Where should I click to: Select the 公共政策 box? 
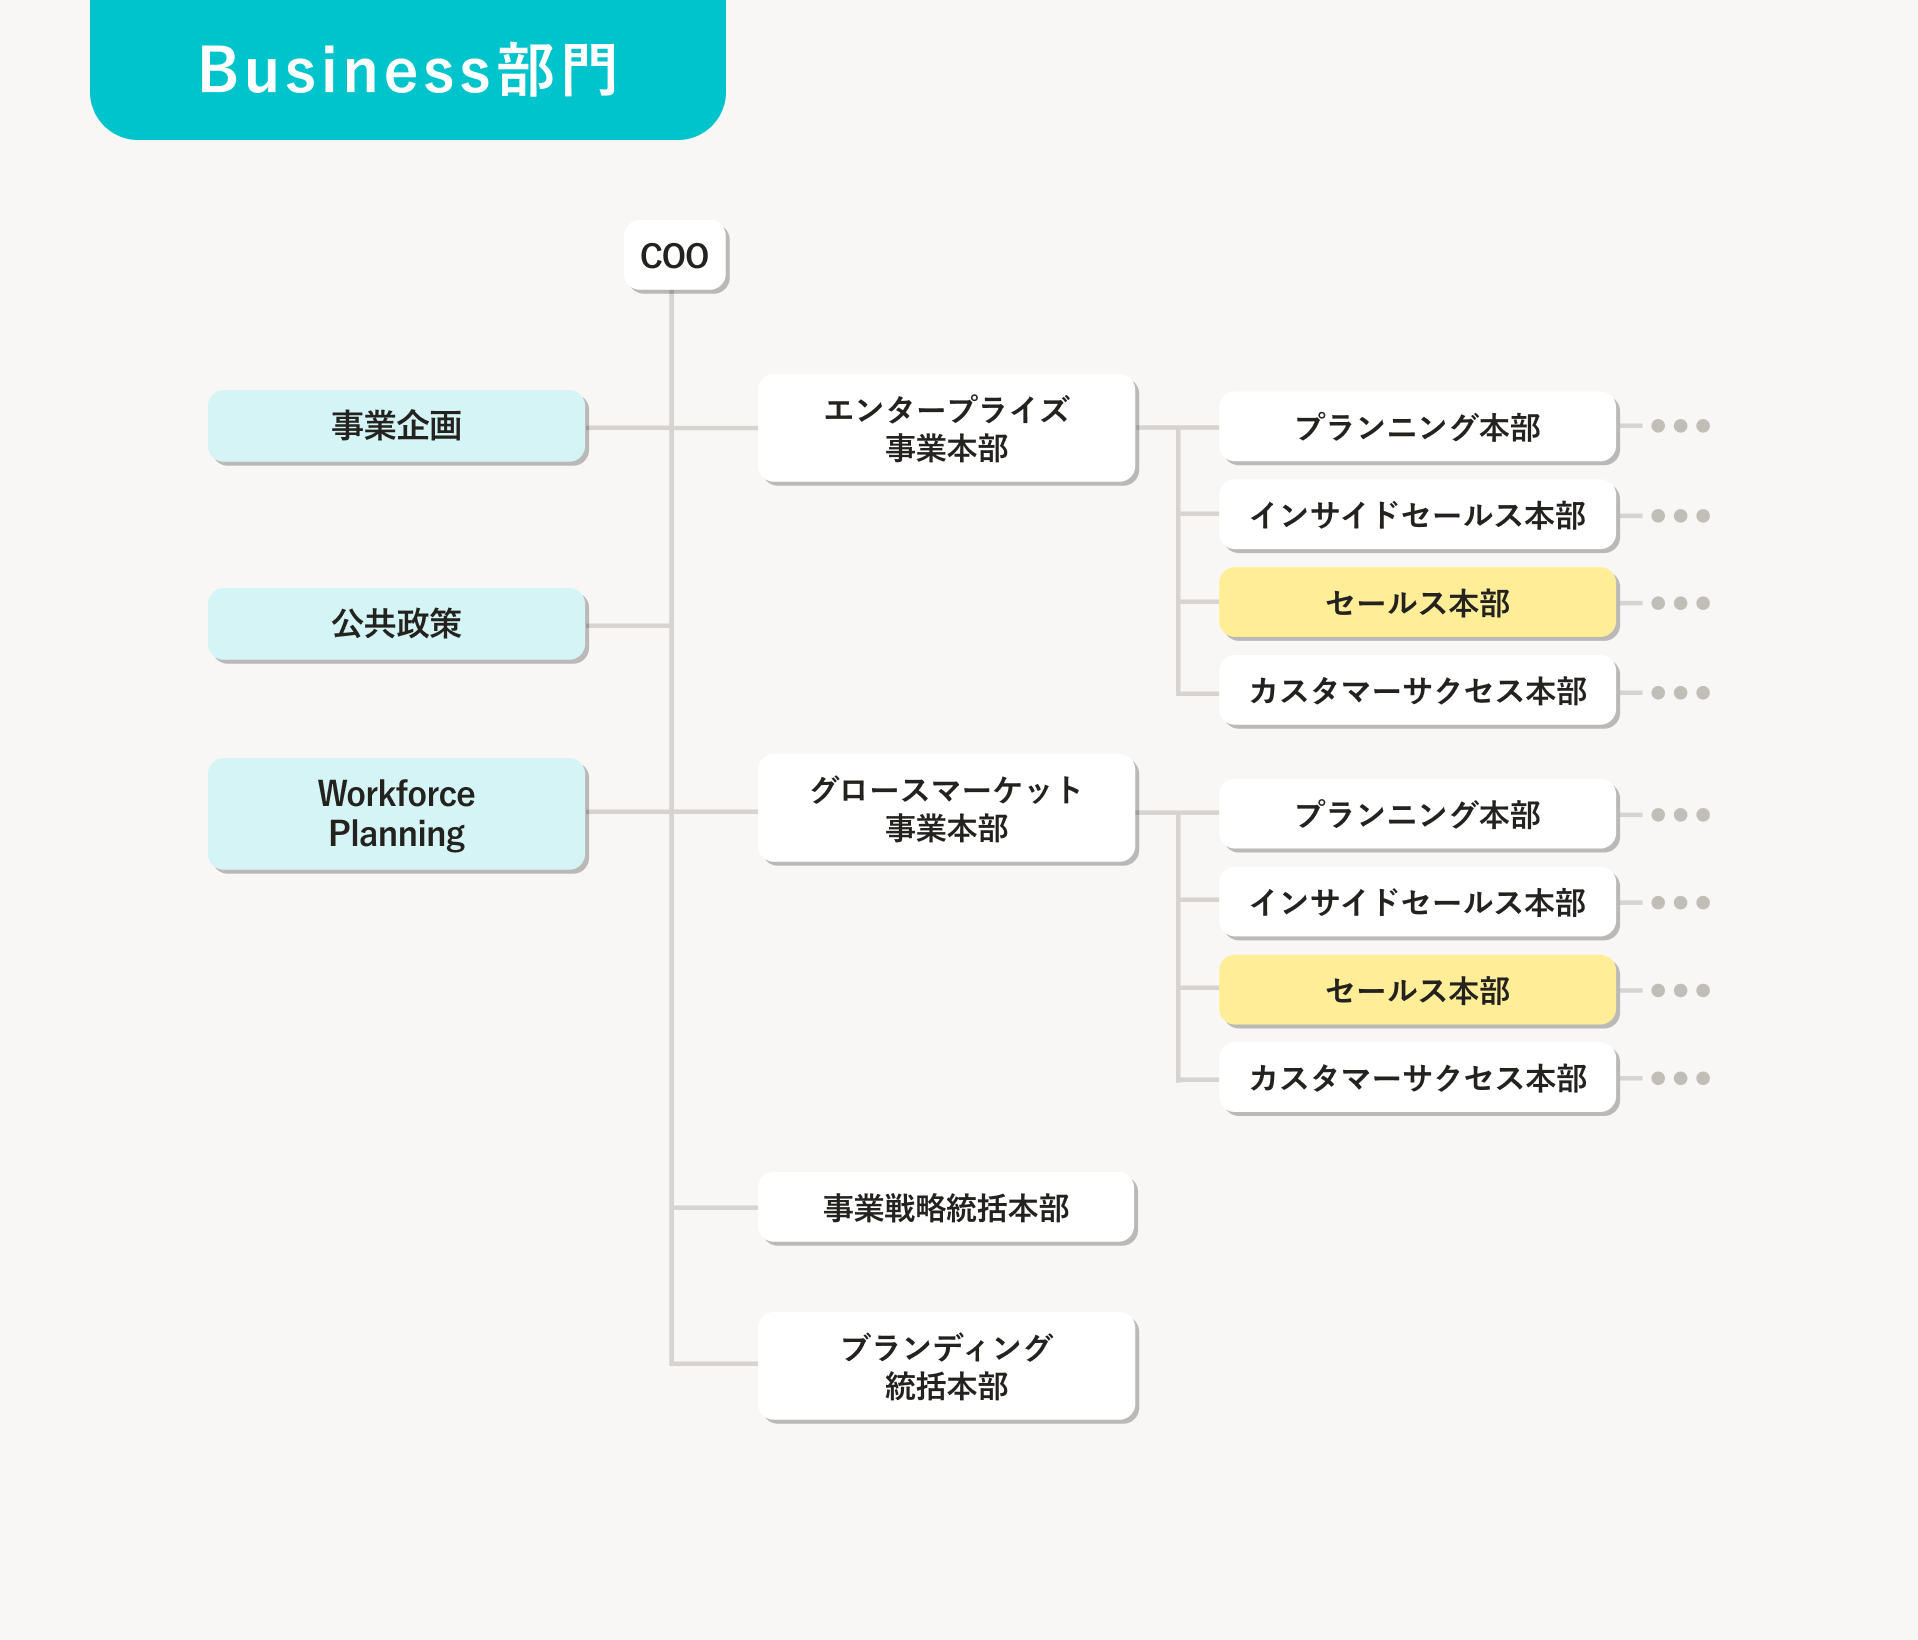click(x=397, y=624)
